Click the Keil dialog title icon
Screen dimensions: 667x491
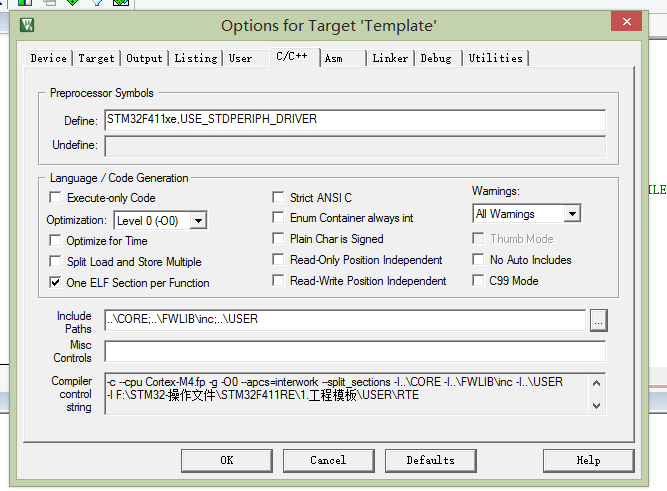[x=27, y=25]
